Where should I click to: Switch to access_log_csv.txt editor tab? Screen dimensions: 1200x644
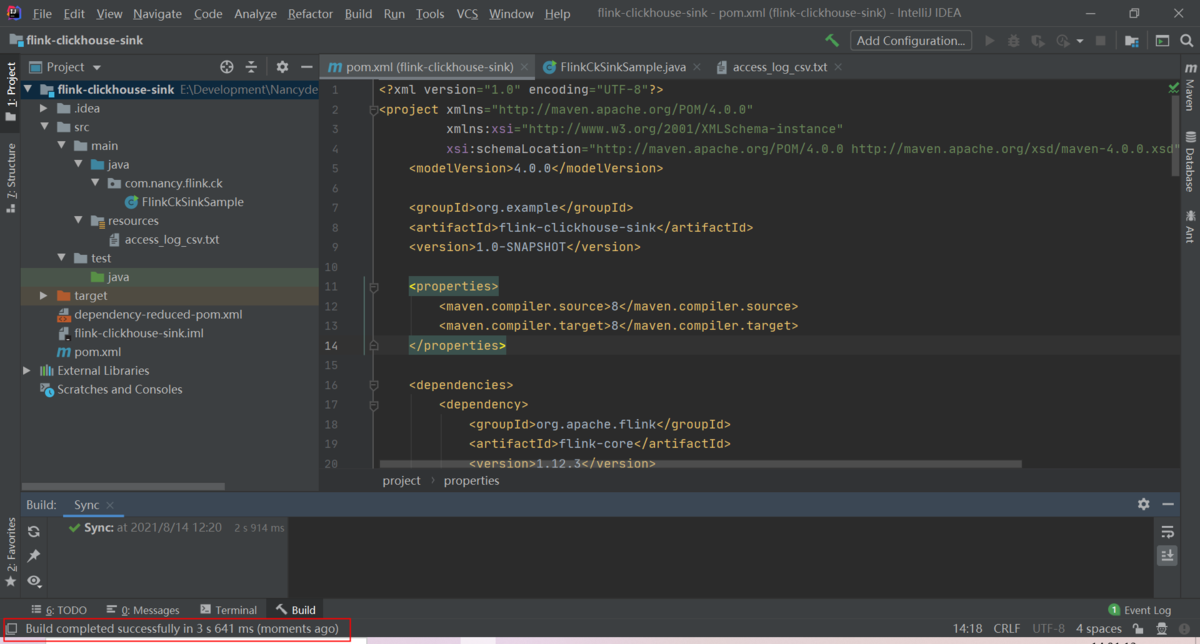780,67
